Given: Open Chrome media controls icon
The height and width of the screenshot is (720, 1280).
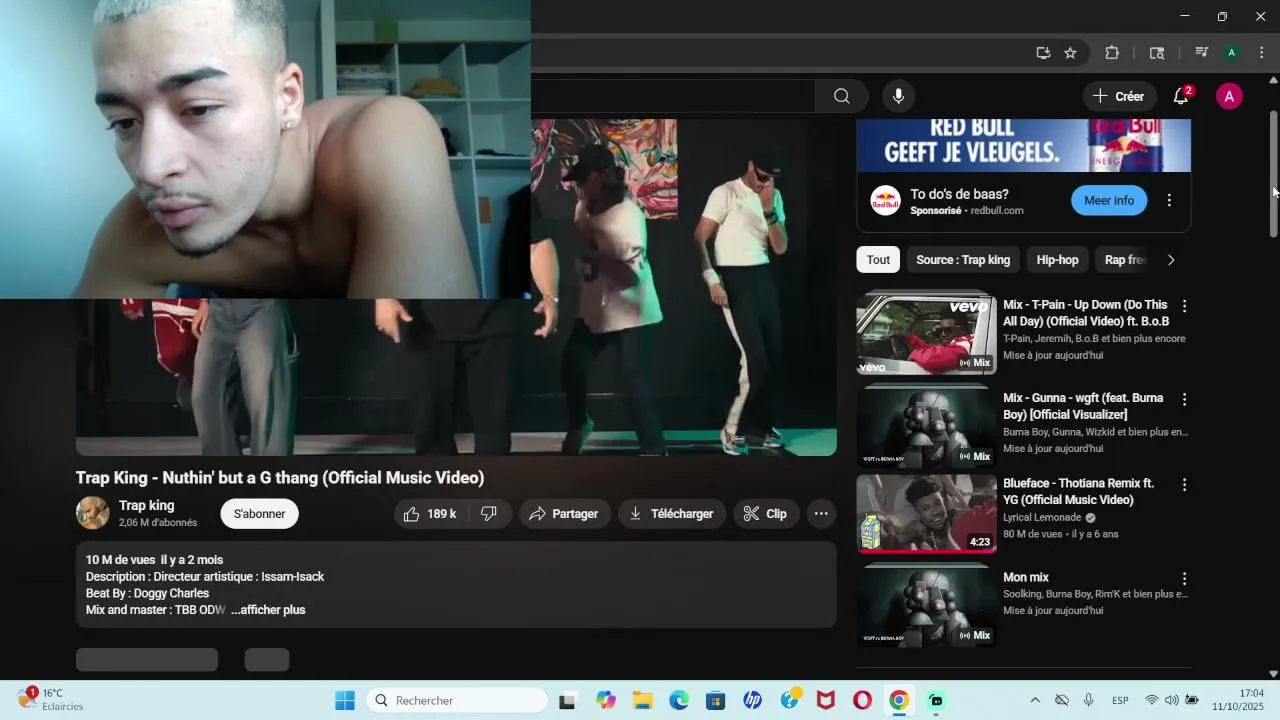Looking at the screenshot, I should coord(1202,53).
